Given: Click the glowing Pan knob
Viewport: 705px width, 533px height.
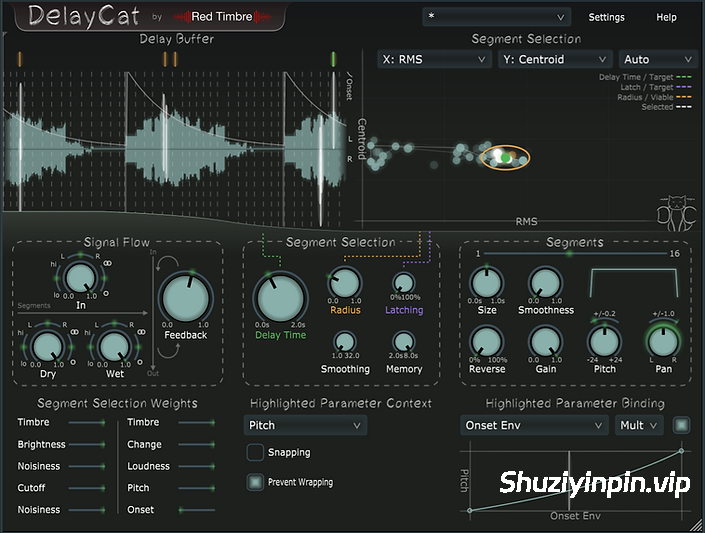Looking at the screenshot, I should click(x=663, y=342).
